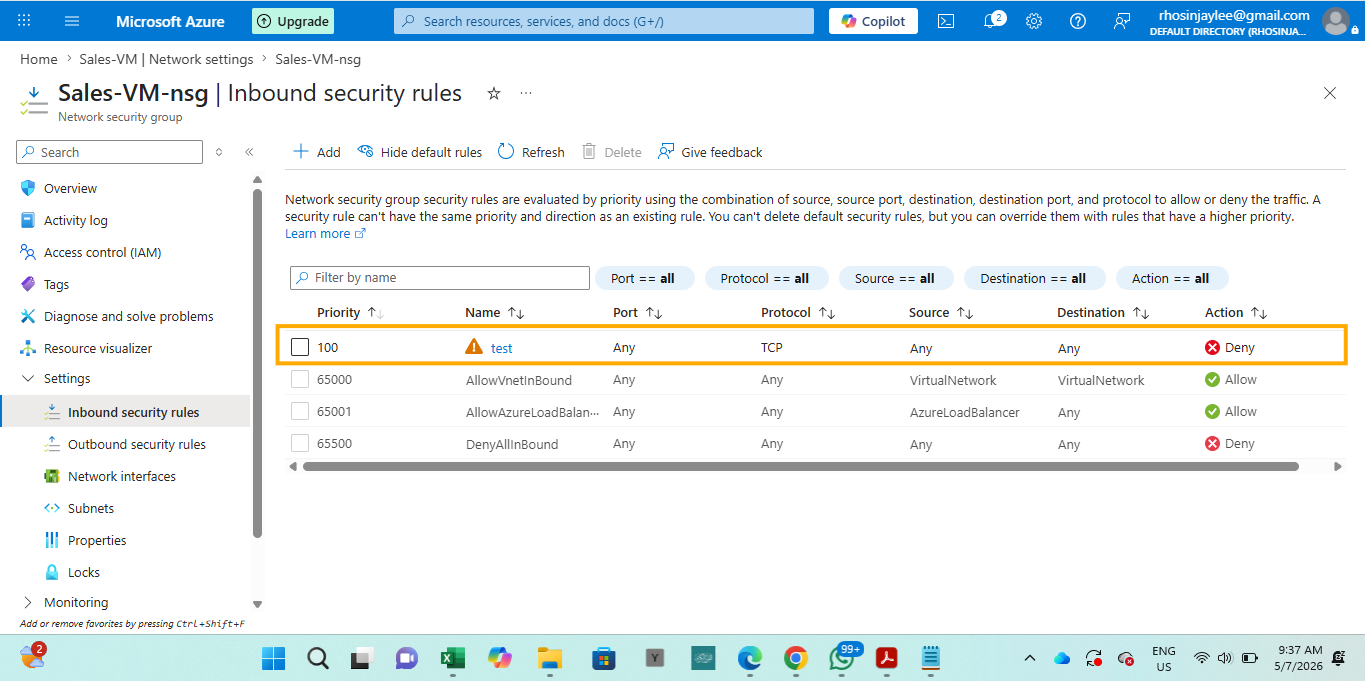Image resolution: width=1365 pixels, height=681 pixels.
Task: Click the Learn more link
Action: coord(325,233)
